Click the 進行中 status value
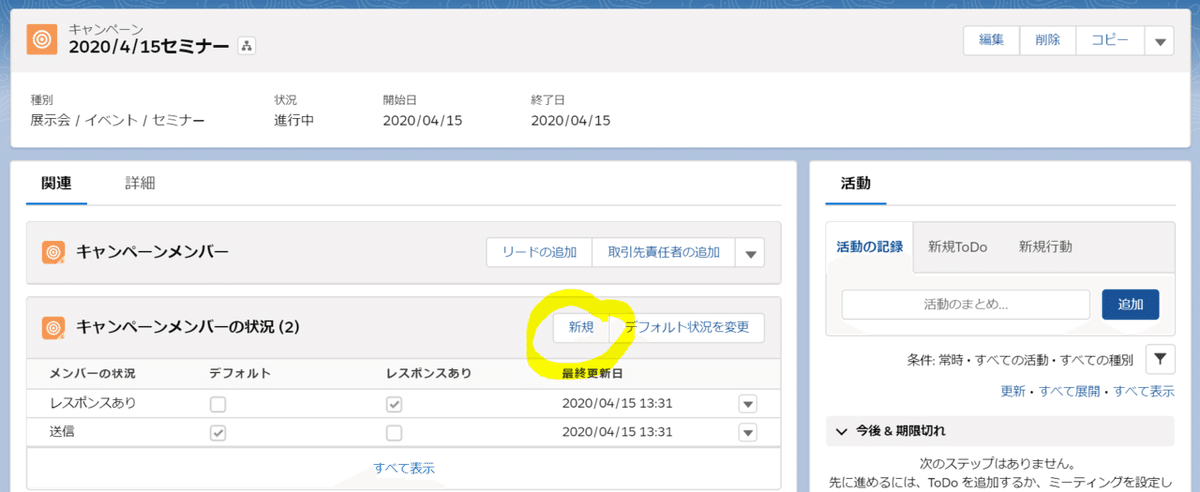 296,121
